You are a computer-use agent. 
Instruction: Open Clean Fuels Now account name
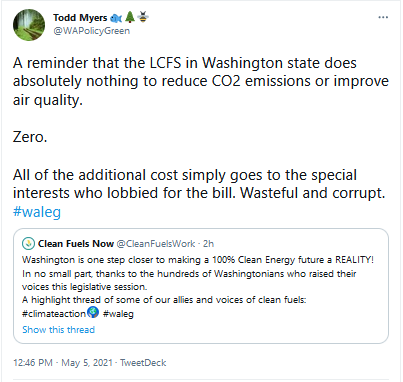(x=76, y=244)
